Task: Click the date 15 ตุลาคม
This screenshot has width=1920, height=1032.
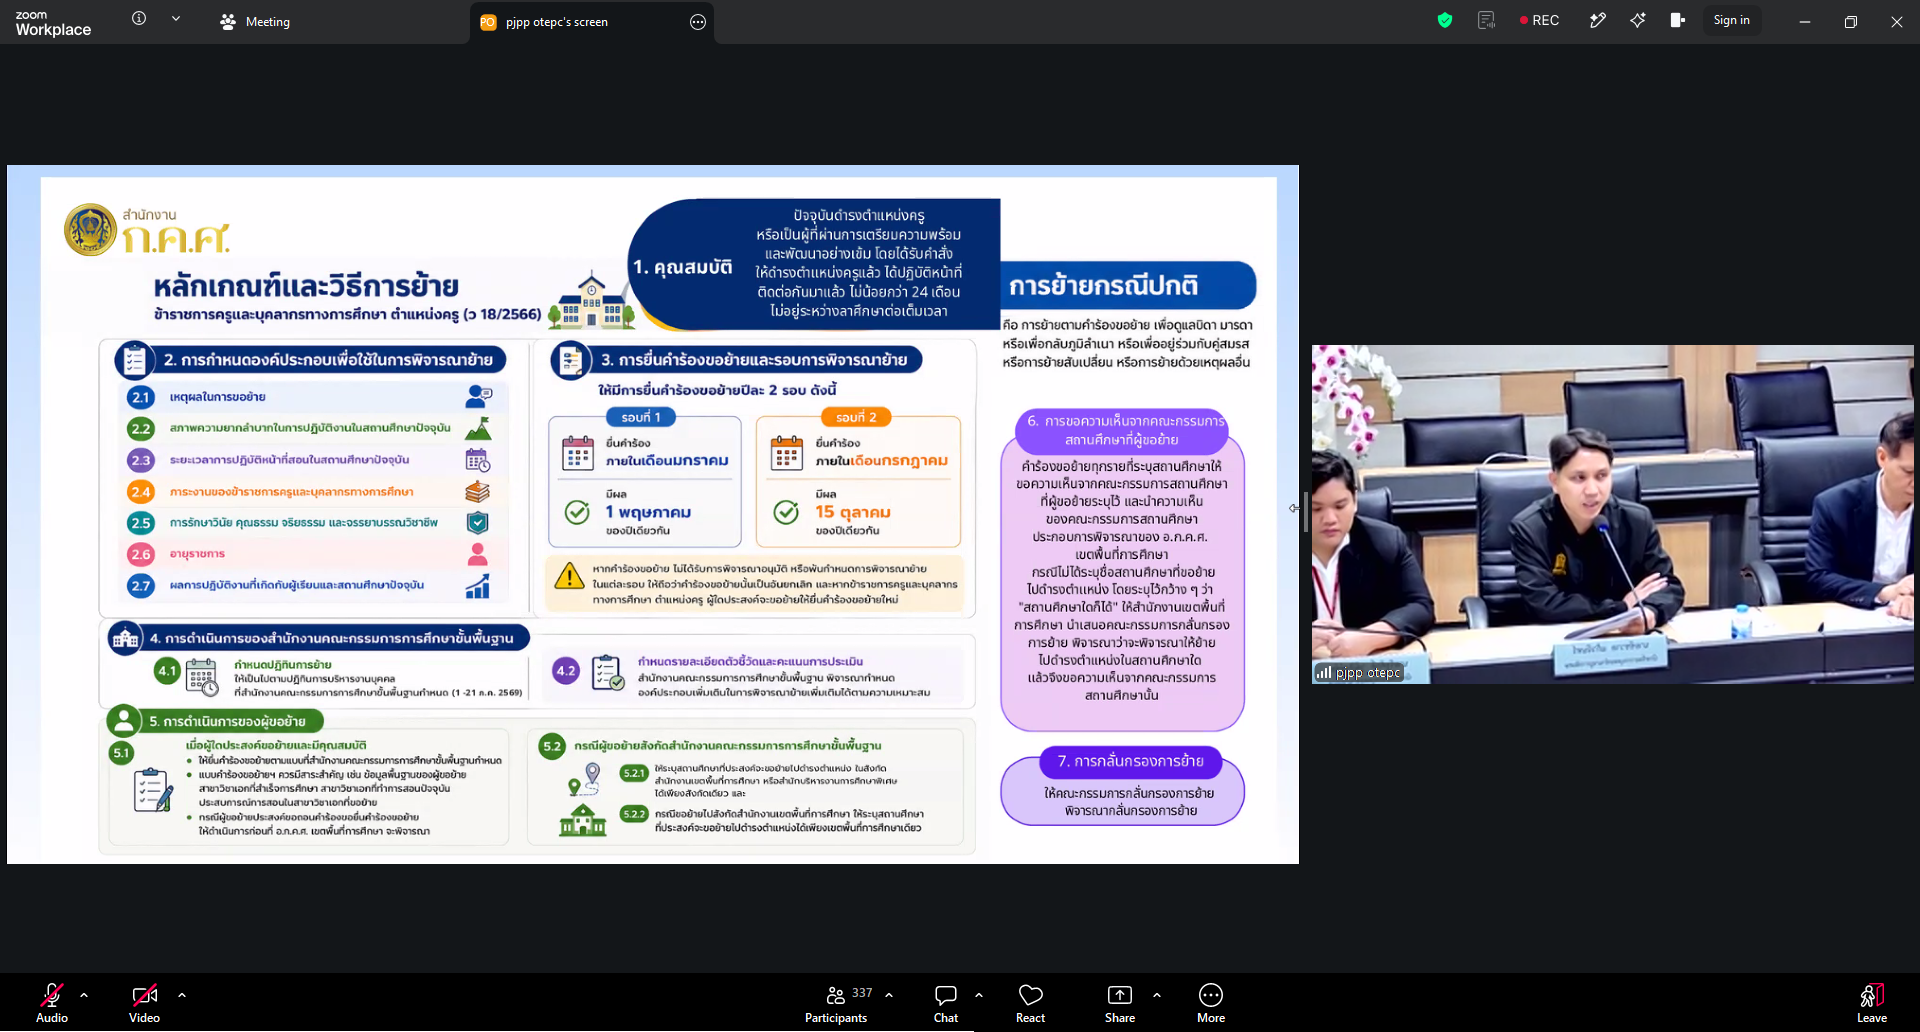Action: 853,512
